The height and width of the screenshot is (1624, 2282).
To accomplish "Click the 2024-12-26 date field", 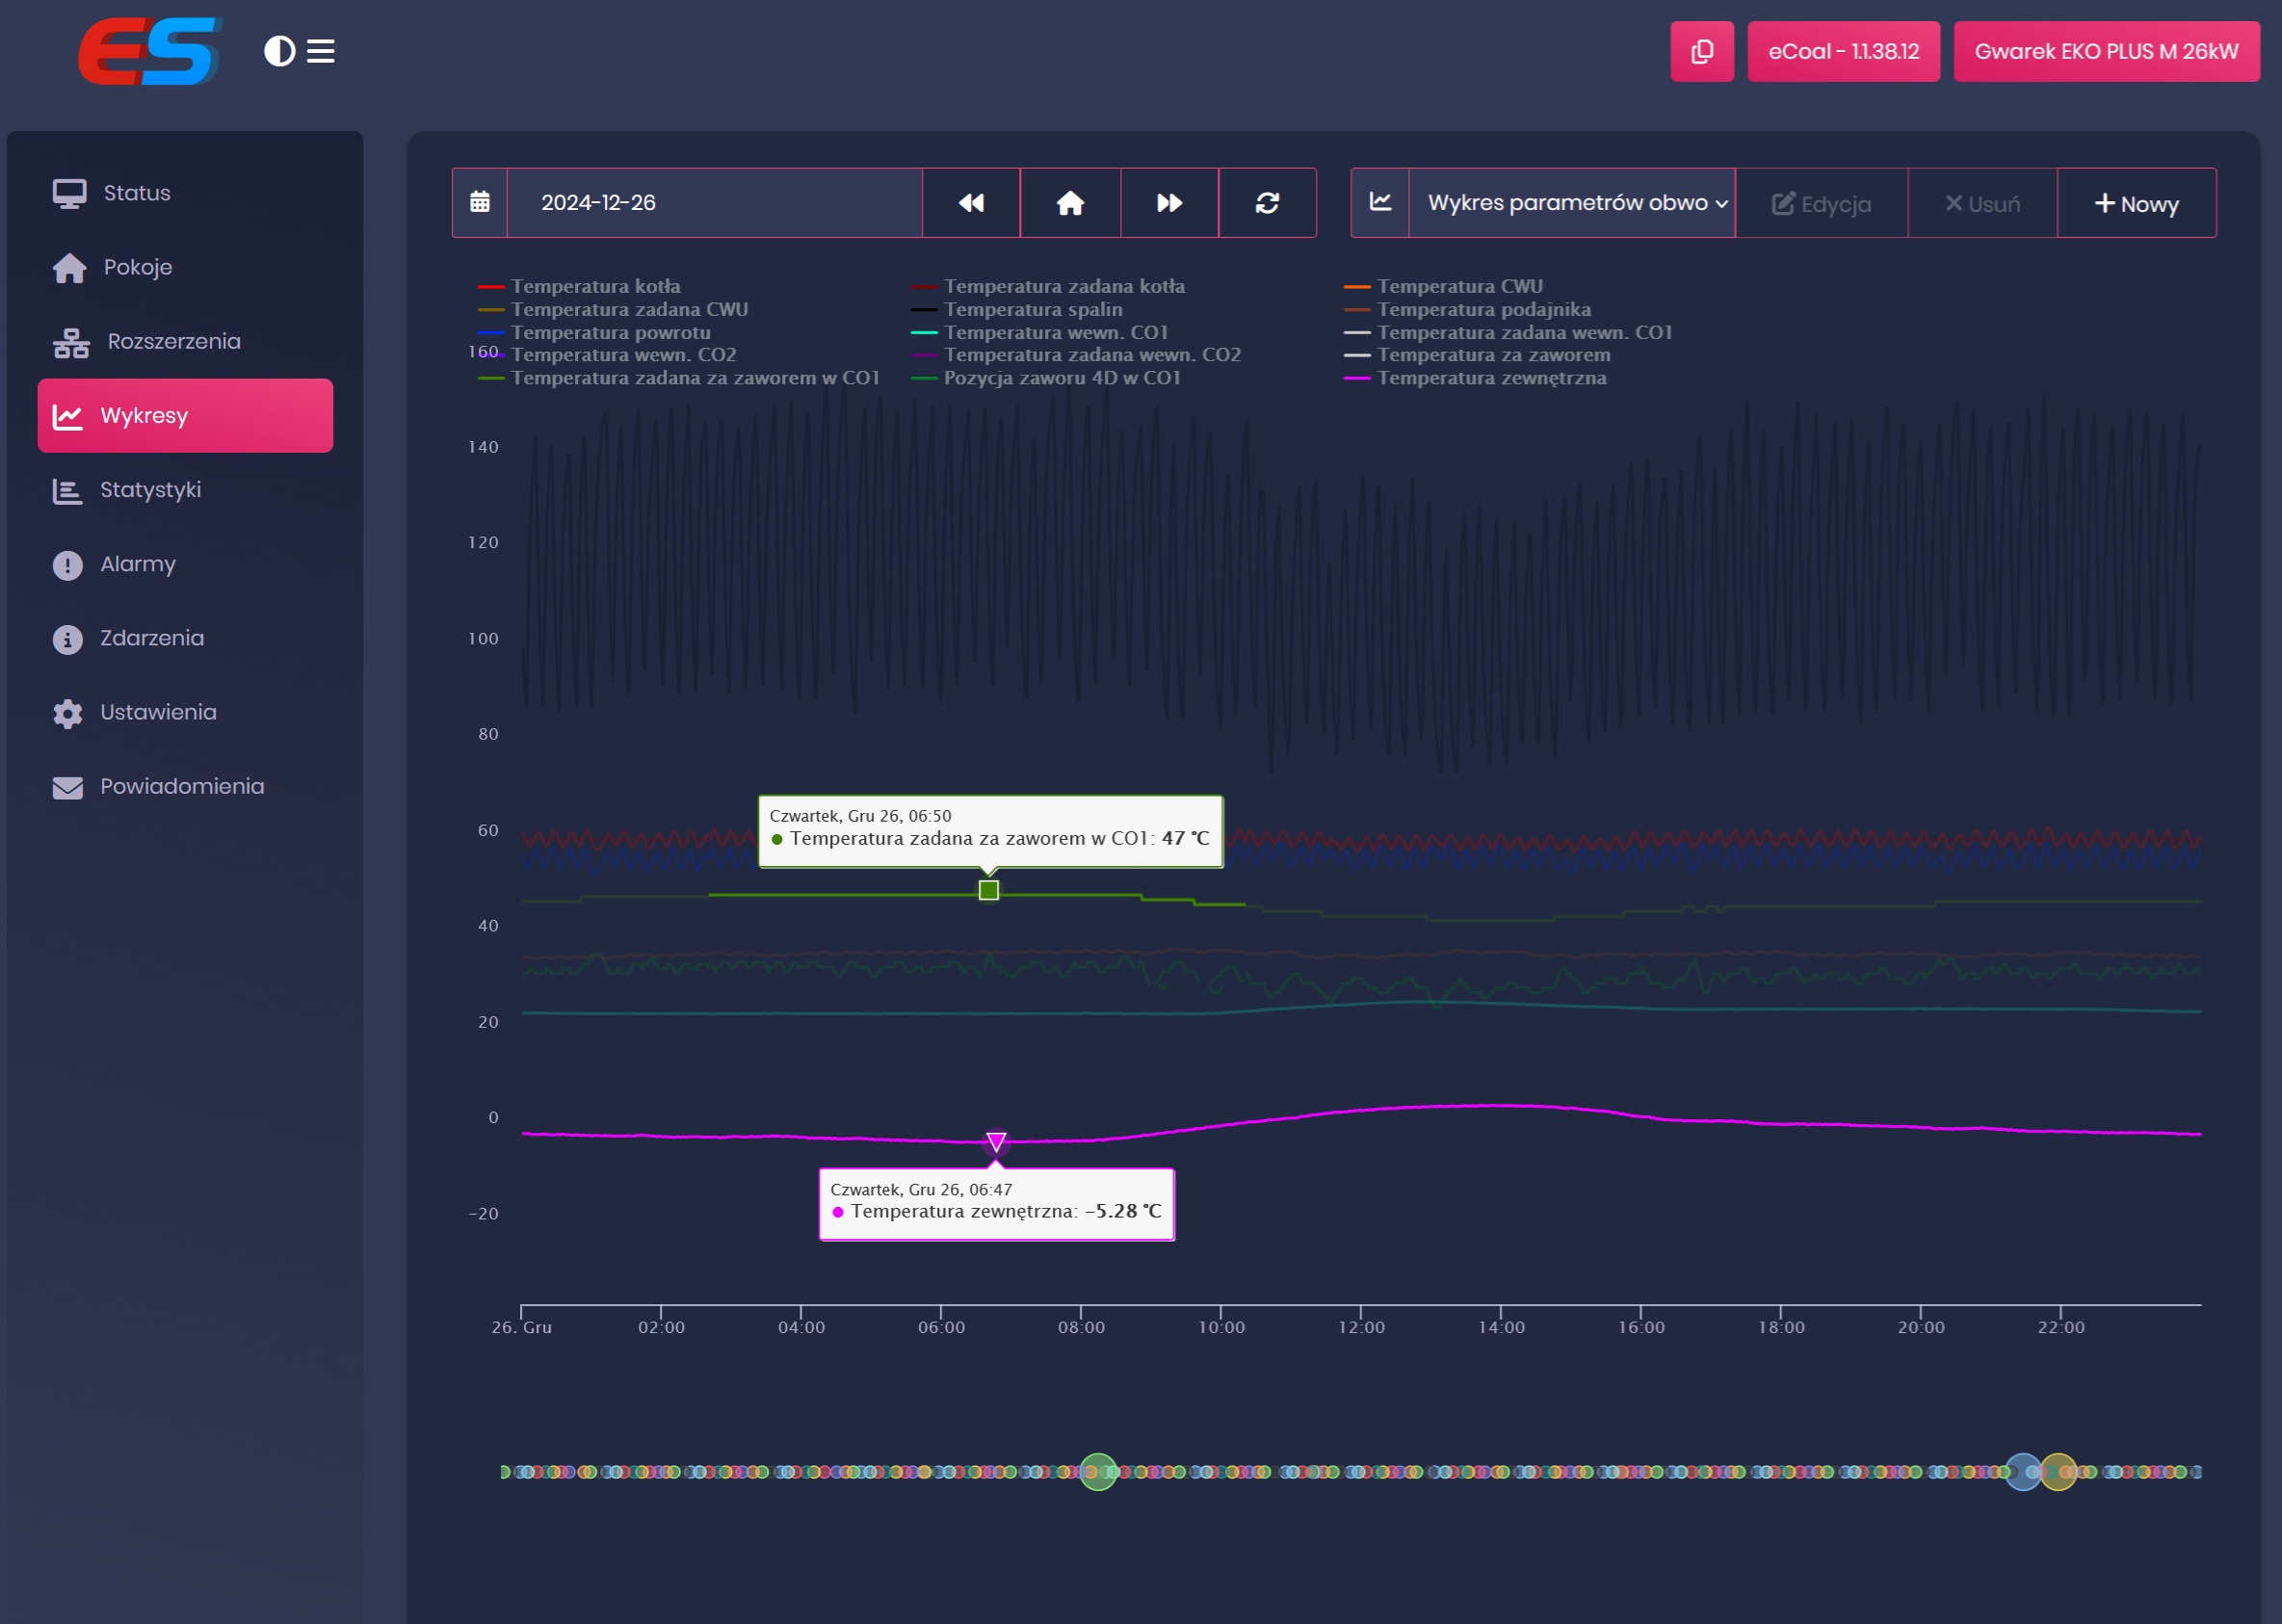I will (x=714, y=203).
